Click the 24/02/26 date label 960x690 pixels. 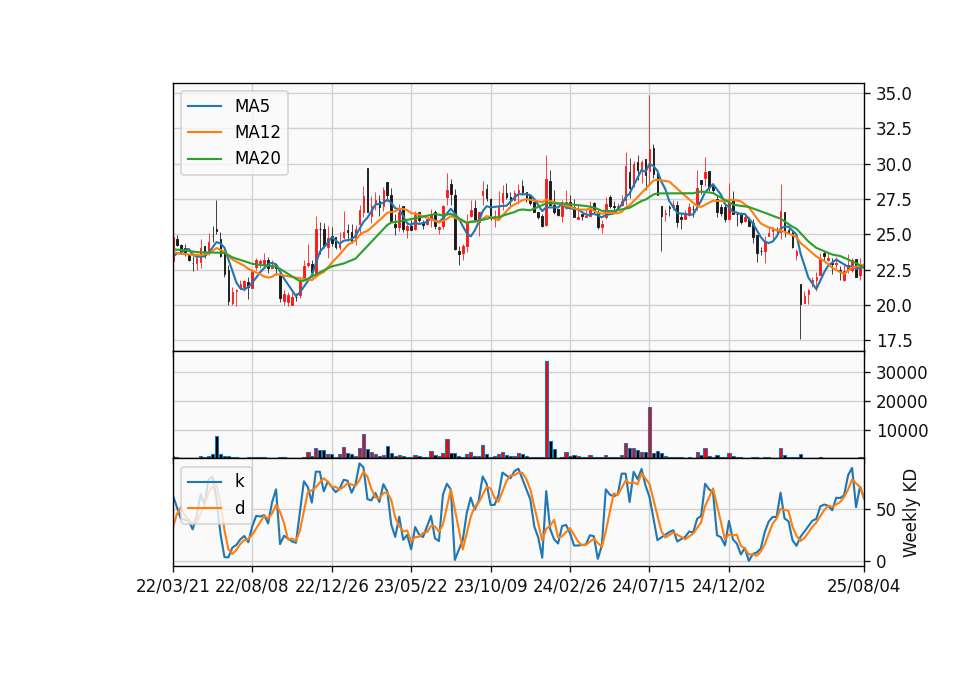pyautogui.click(x=570, y=587)
